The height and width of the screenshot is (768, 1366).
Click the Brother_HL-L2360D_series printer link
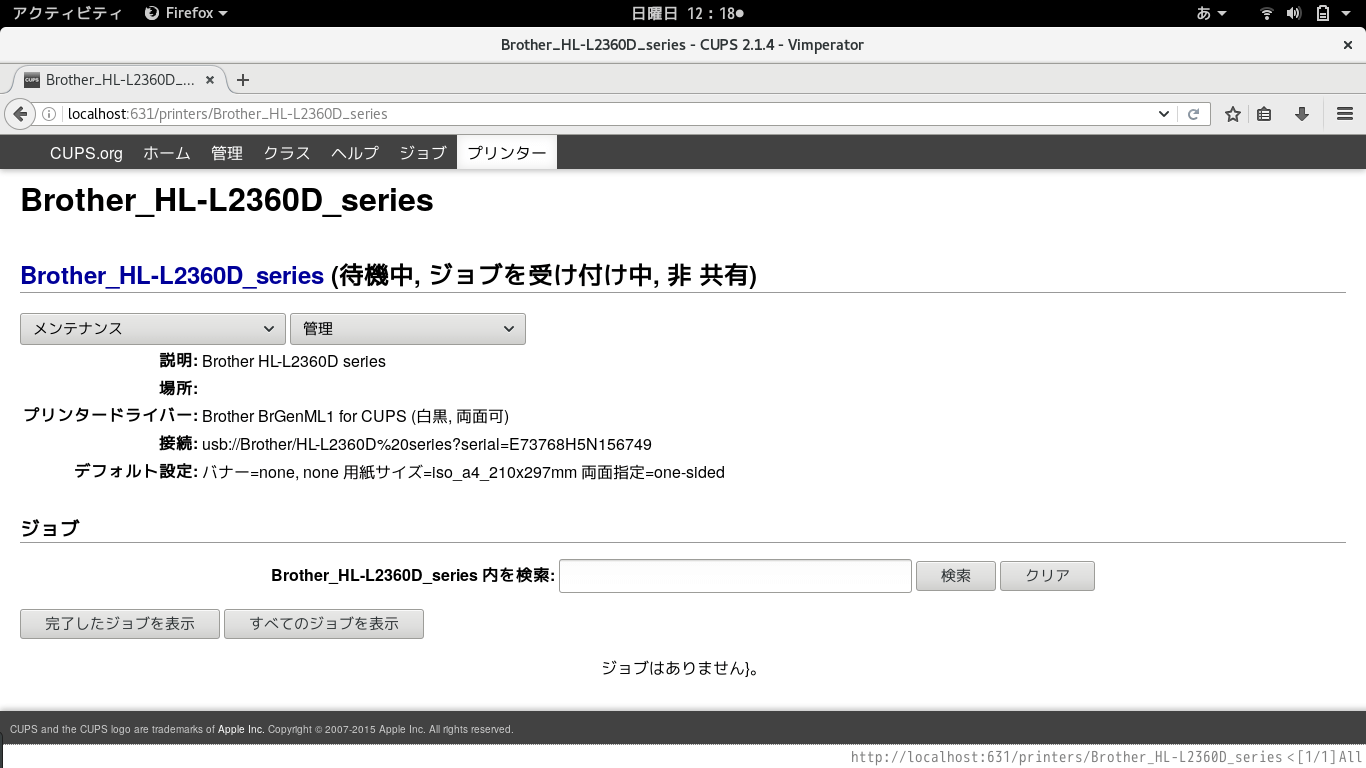[172, 276]
